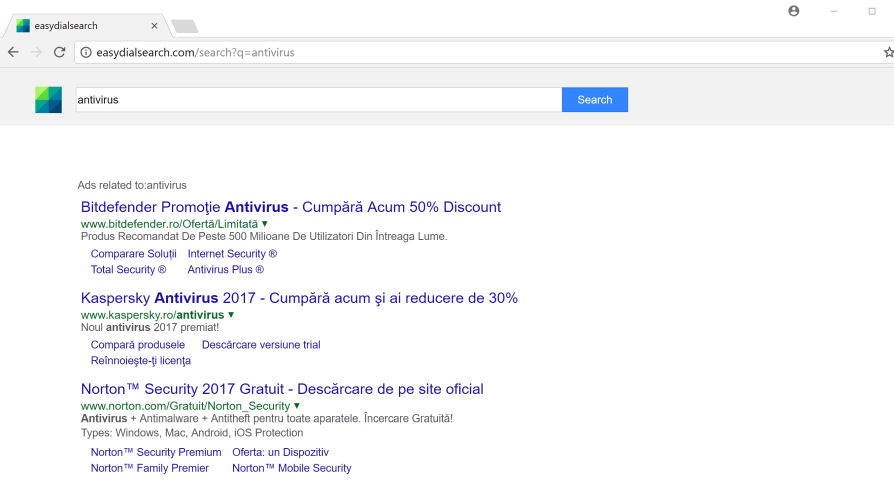
Task: Bookmark this page with the star icon
Action: click(x=888, y=52)
